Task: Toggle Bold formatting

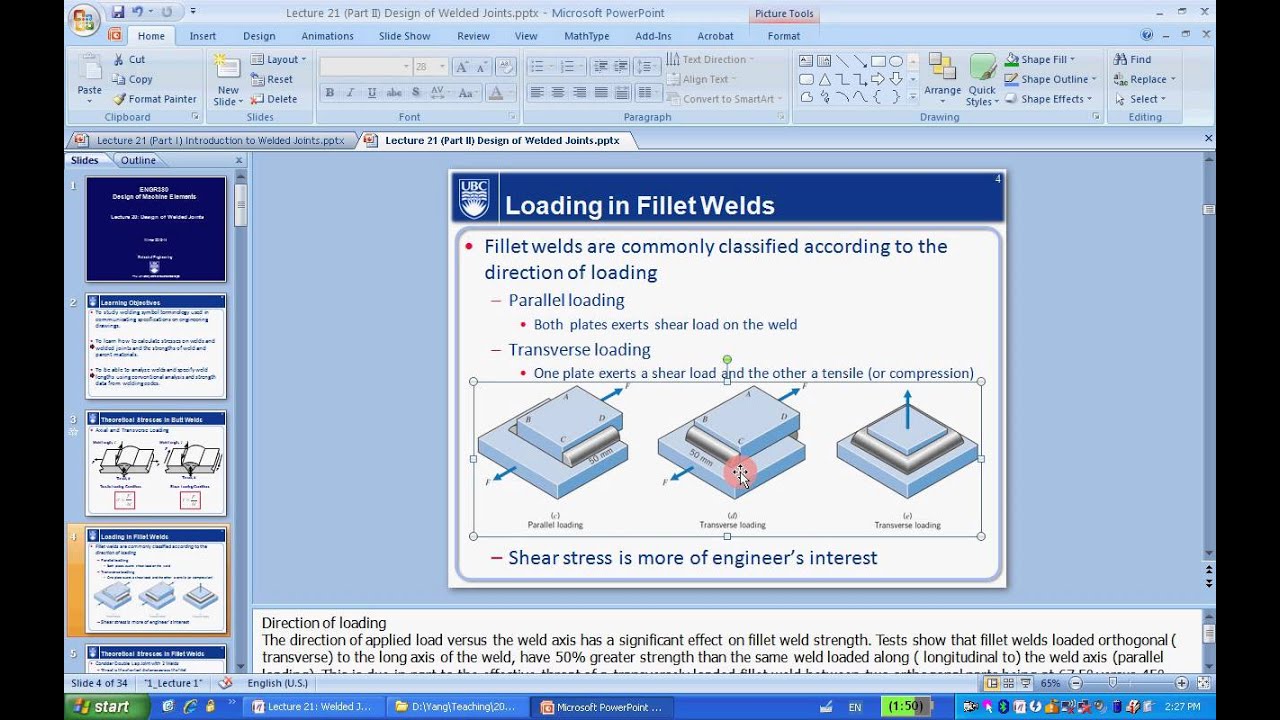Action: [329, 92]
